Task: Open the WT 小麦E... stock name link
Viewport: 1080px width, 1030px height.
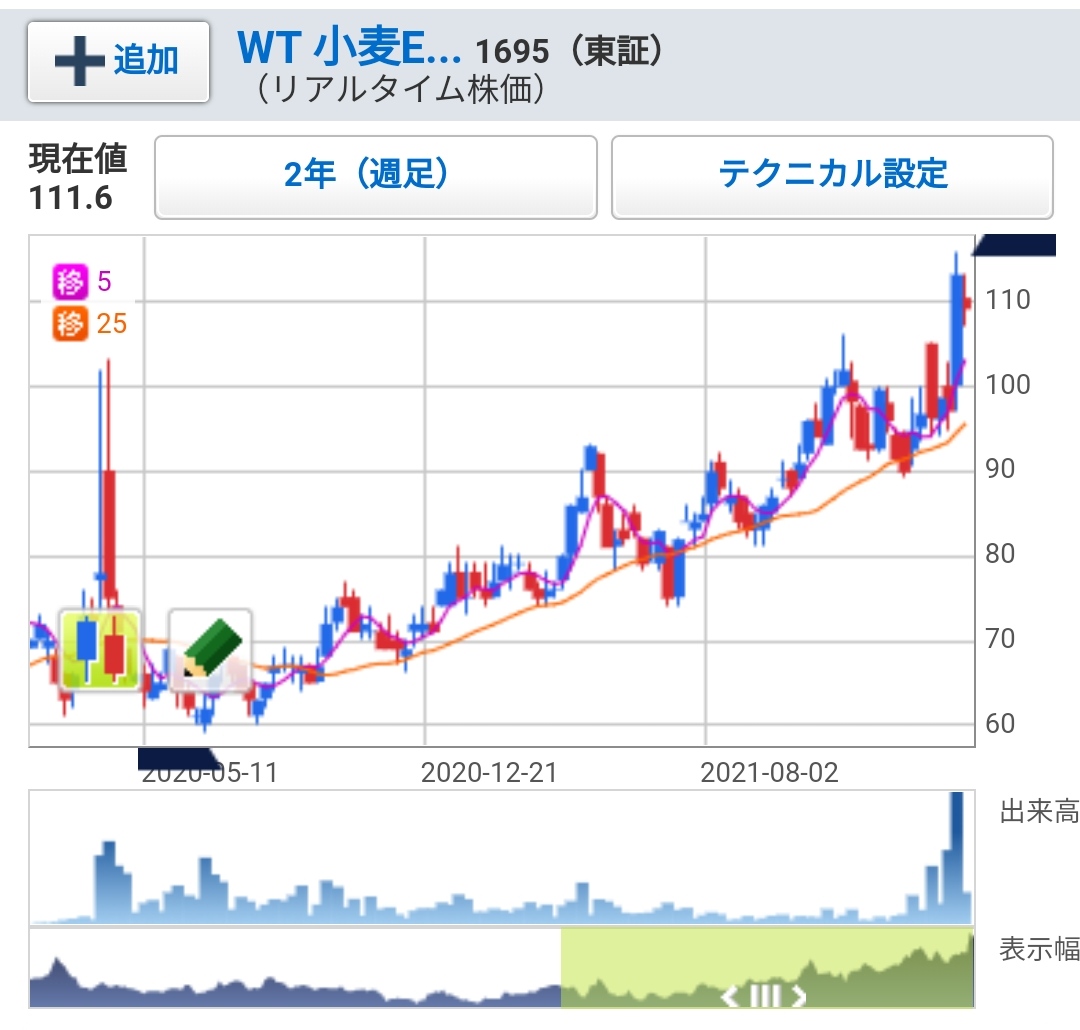Action: coord(348,47)
